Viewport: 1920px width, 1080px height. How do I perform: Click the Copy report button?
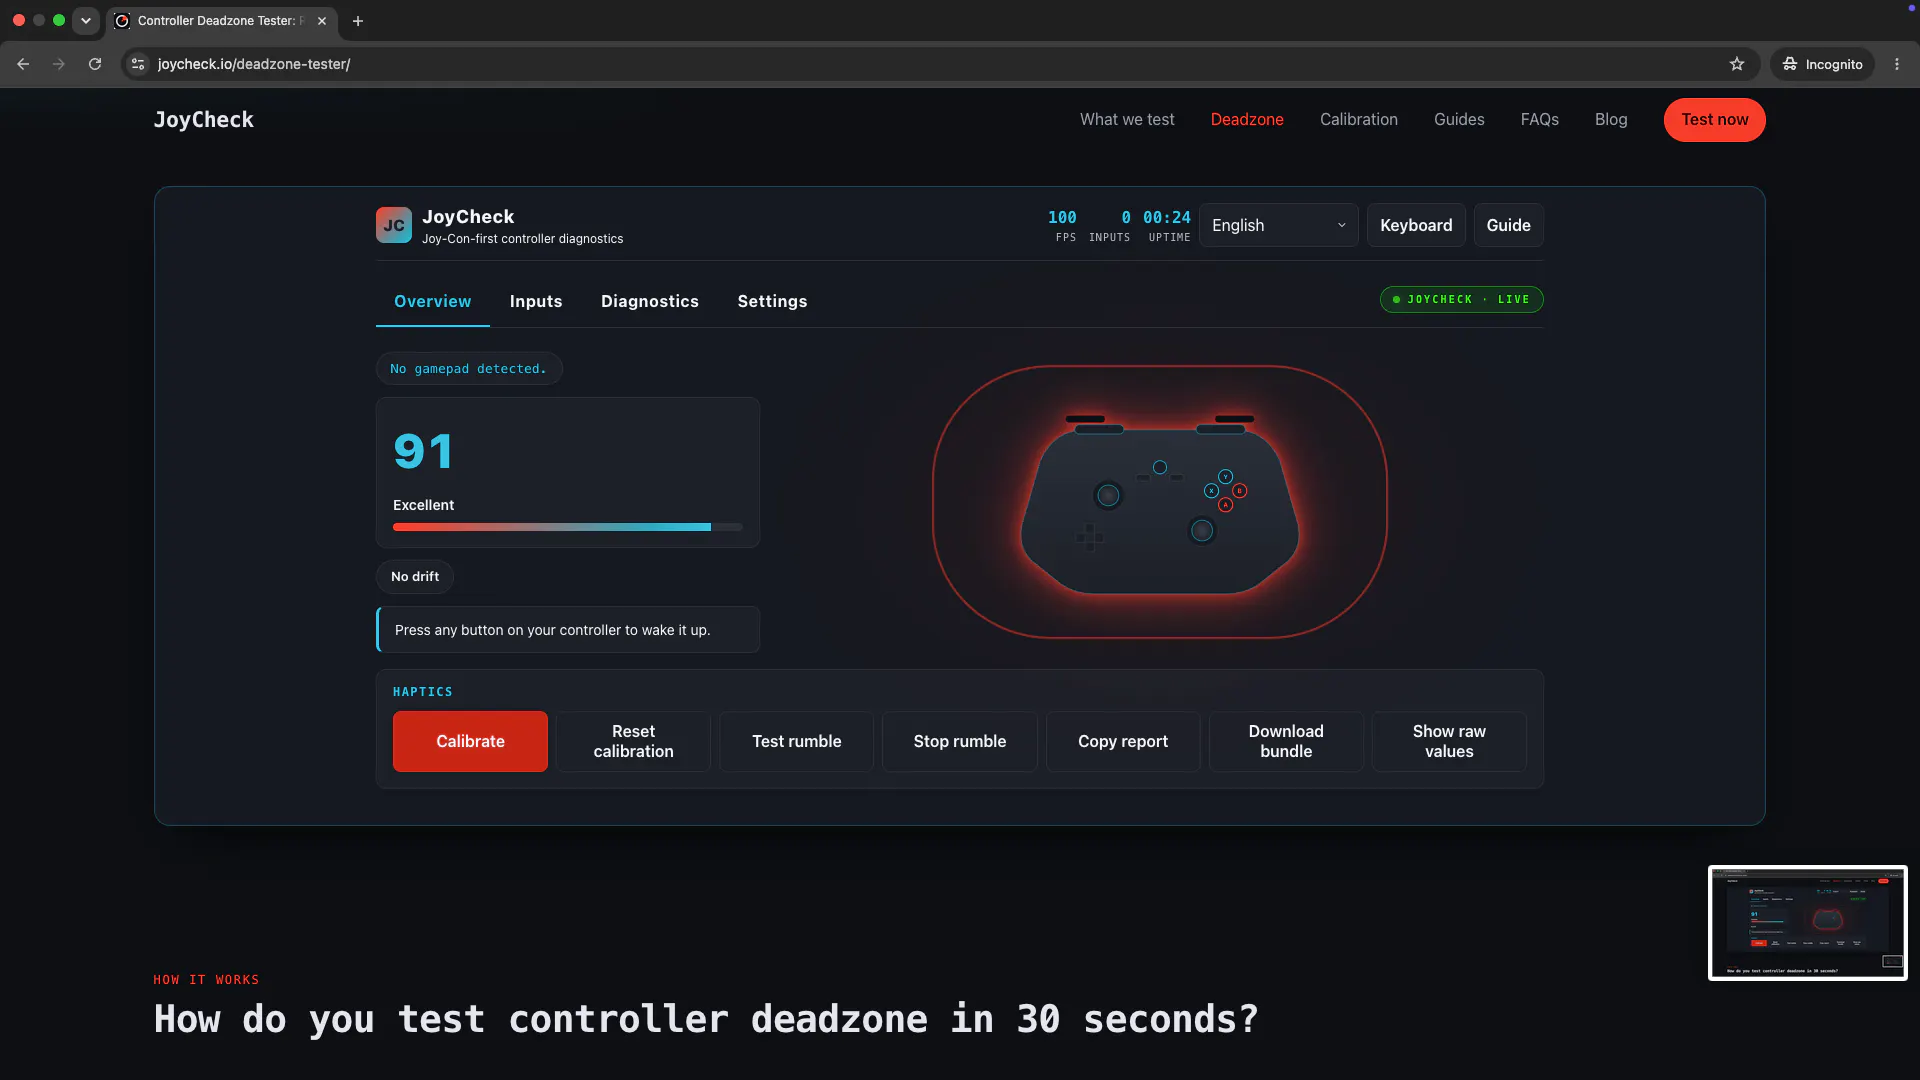(1122, 741)
